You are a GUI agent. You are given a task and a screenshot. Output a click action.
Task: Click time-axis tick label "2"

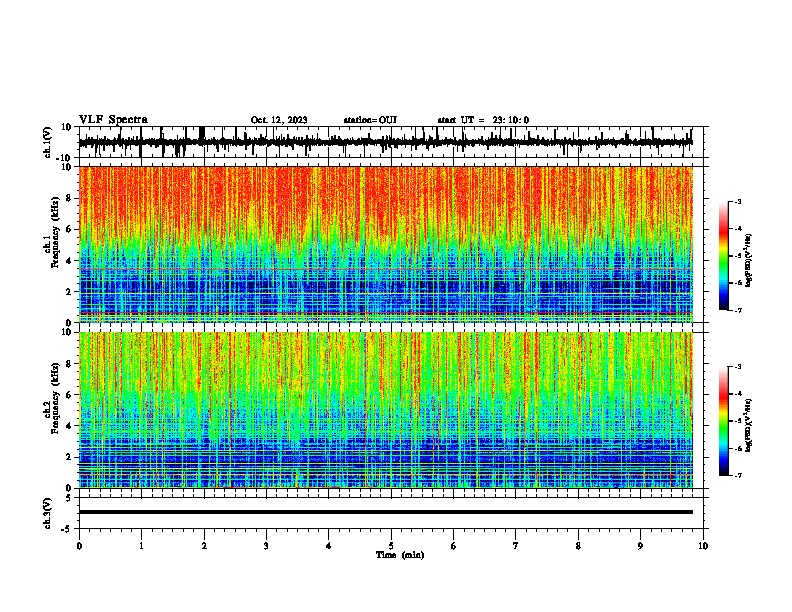pyautogui.click(x=204, y=546)
